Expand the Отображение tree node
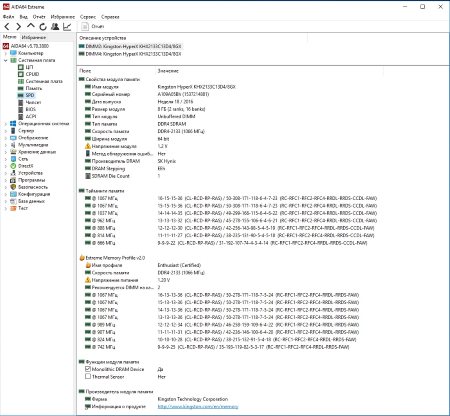 [x=6, y=138]
